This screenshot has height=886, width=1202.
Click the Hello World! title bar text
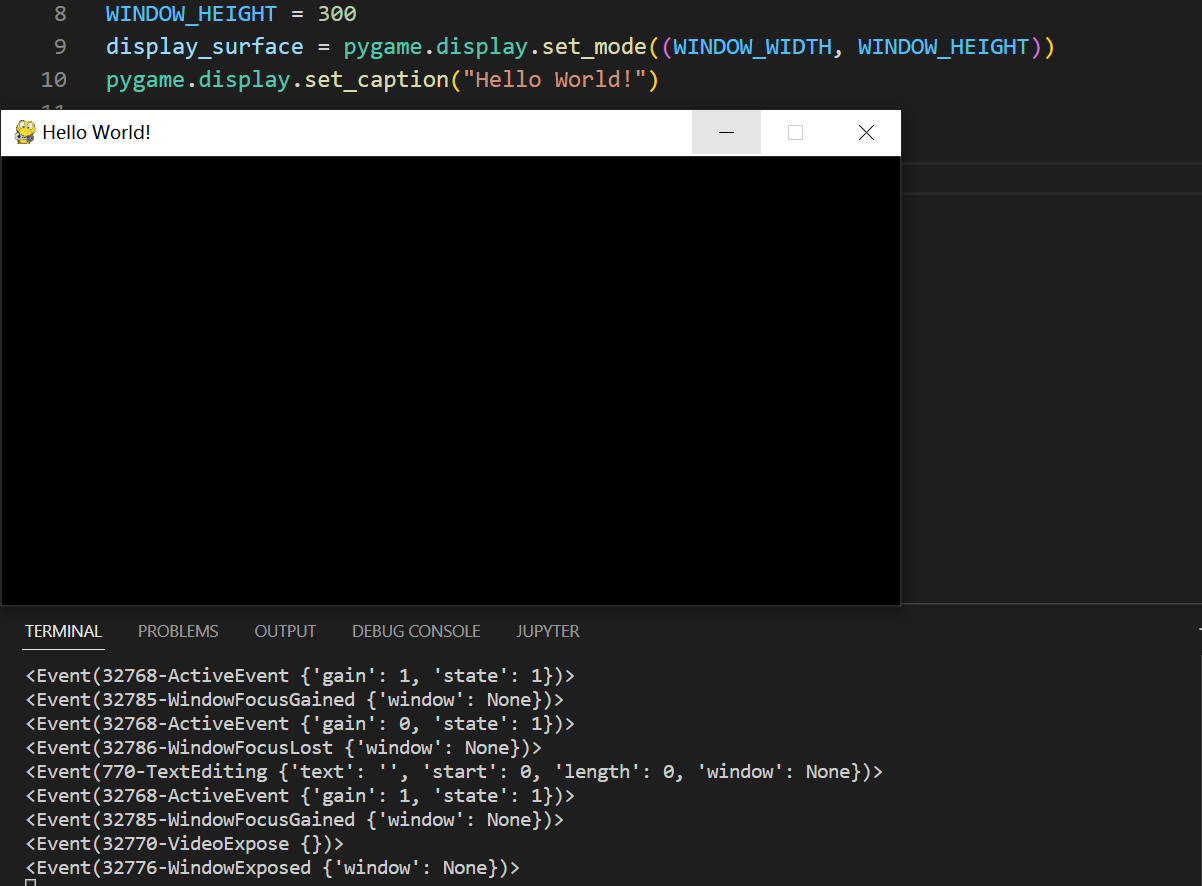tap(97, 133)
